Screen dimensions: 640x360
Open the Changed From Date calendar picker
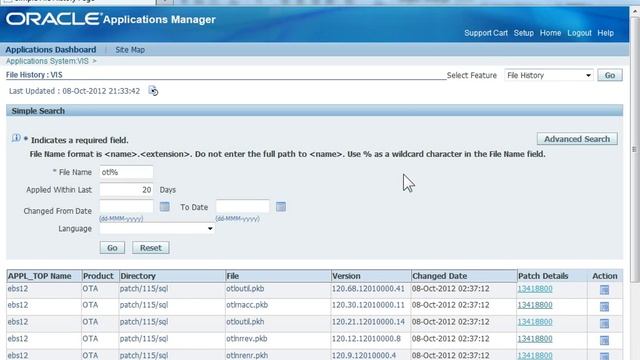(164, 207)
